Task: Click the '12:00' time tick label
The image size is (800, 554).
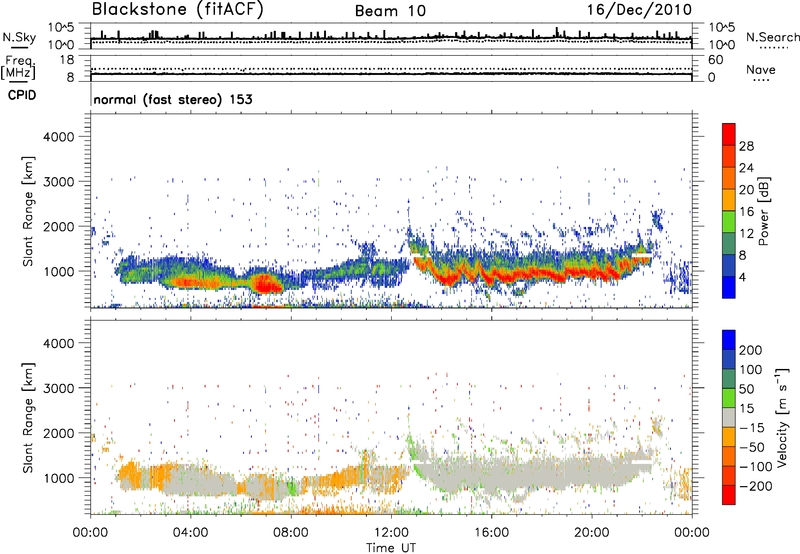Action: 391,533
